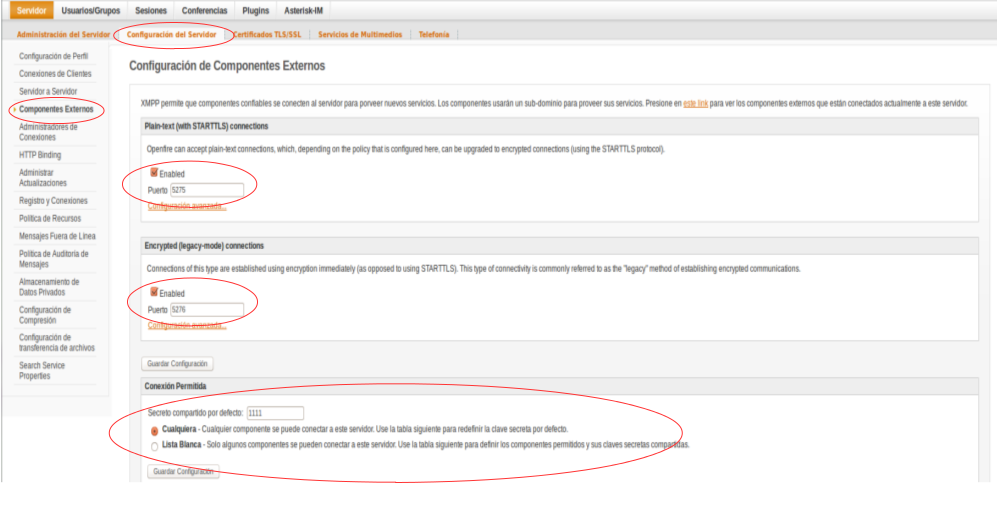The width and height of the screenshot is (997, 509).
Task: Open Configuración de transferencia de archivos
Action: click(57, 343)
